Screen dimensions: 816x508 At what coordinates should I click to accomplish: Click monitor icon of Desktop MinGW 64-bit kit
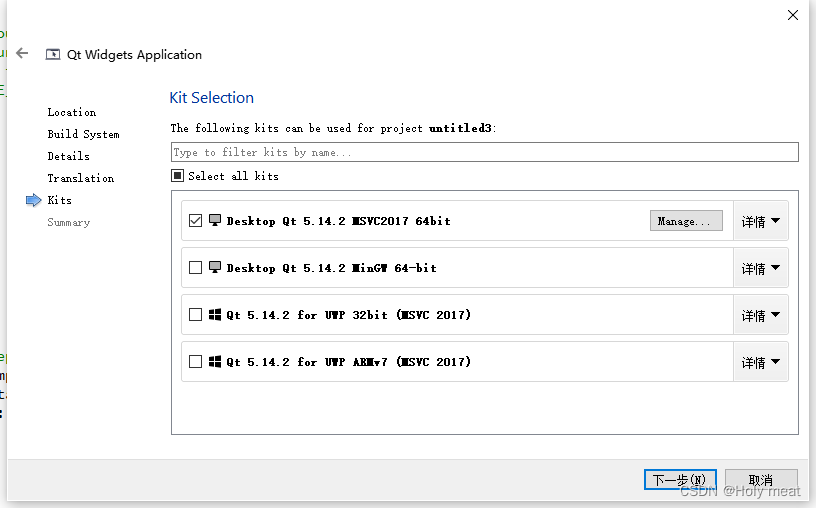[215, 267]
